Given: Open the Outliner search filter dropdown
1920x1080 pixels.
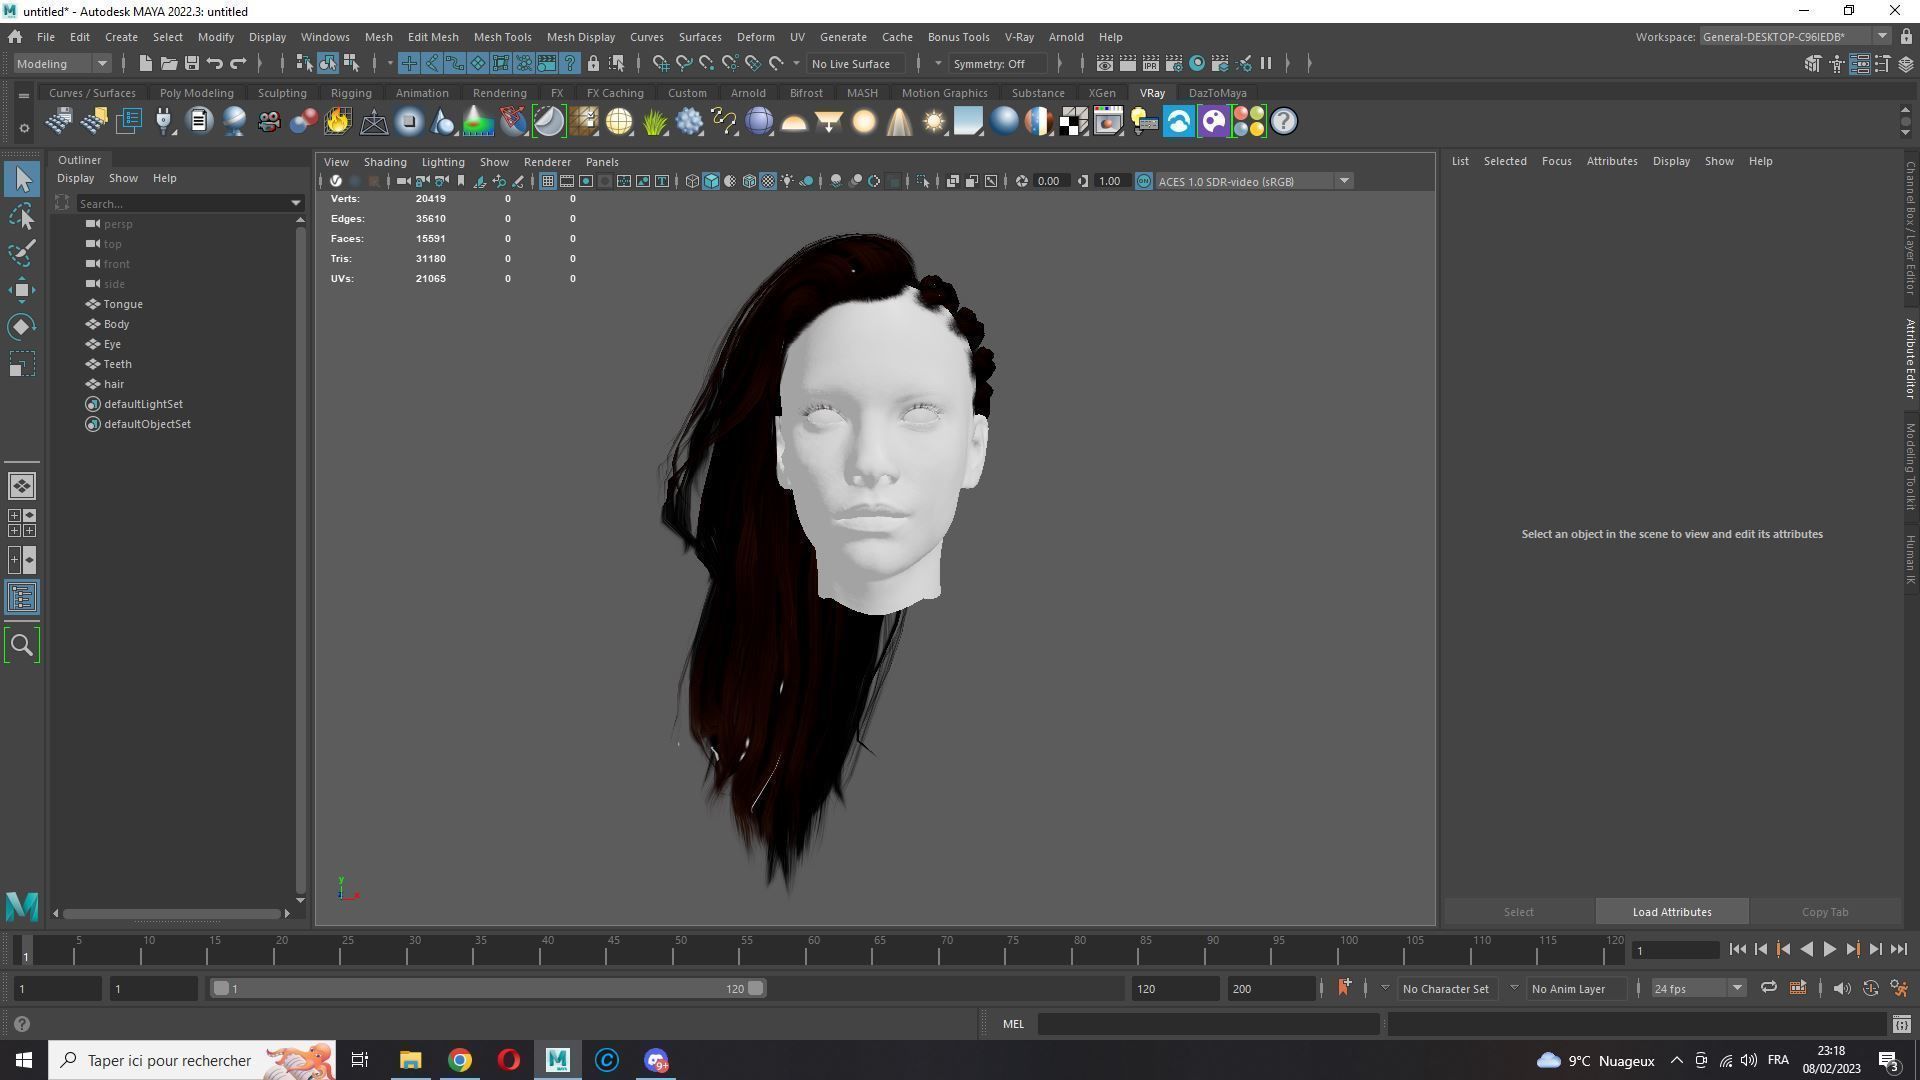Looking at the screenshot, I should pyautogui.click(x=296, y=204).
